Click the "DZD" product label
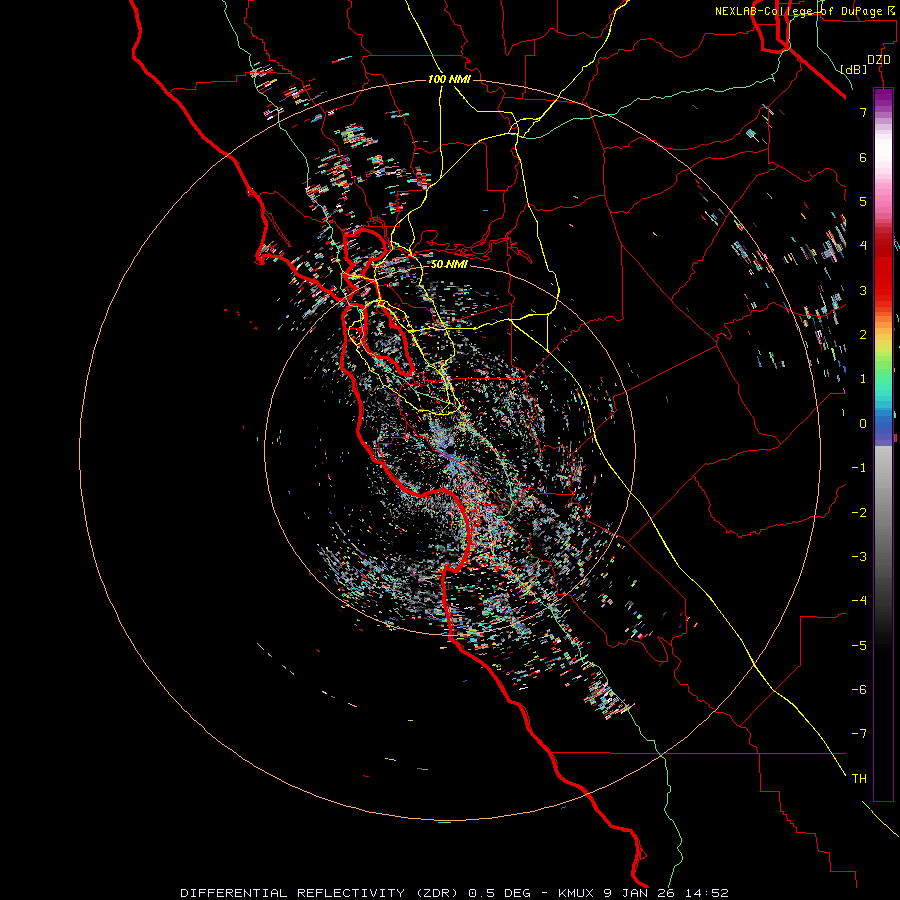 pos(879,60)
